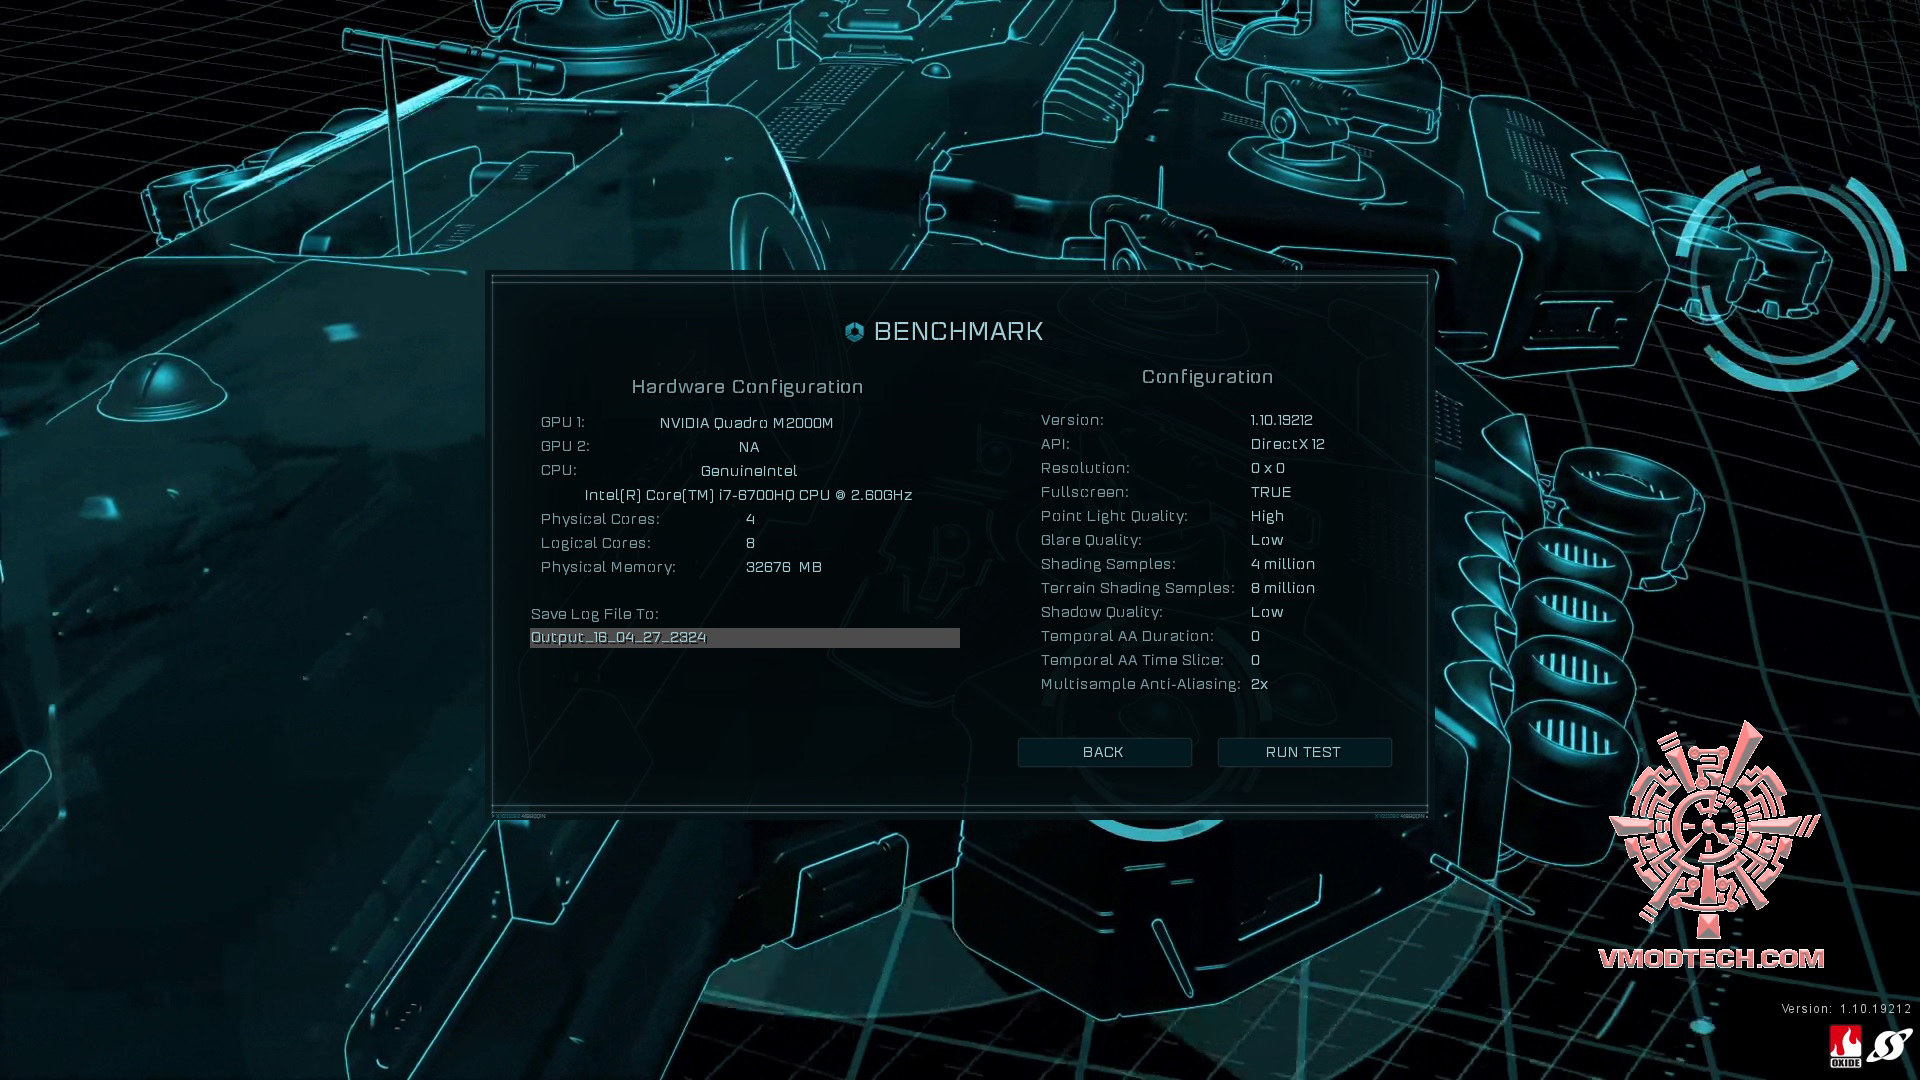Click the Fullscreen TRUE value
Viewport: 1920px width, 1080px height.
point(1270,492)
